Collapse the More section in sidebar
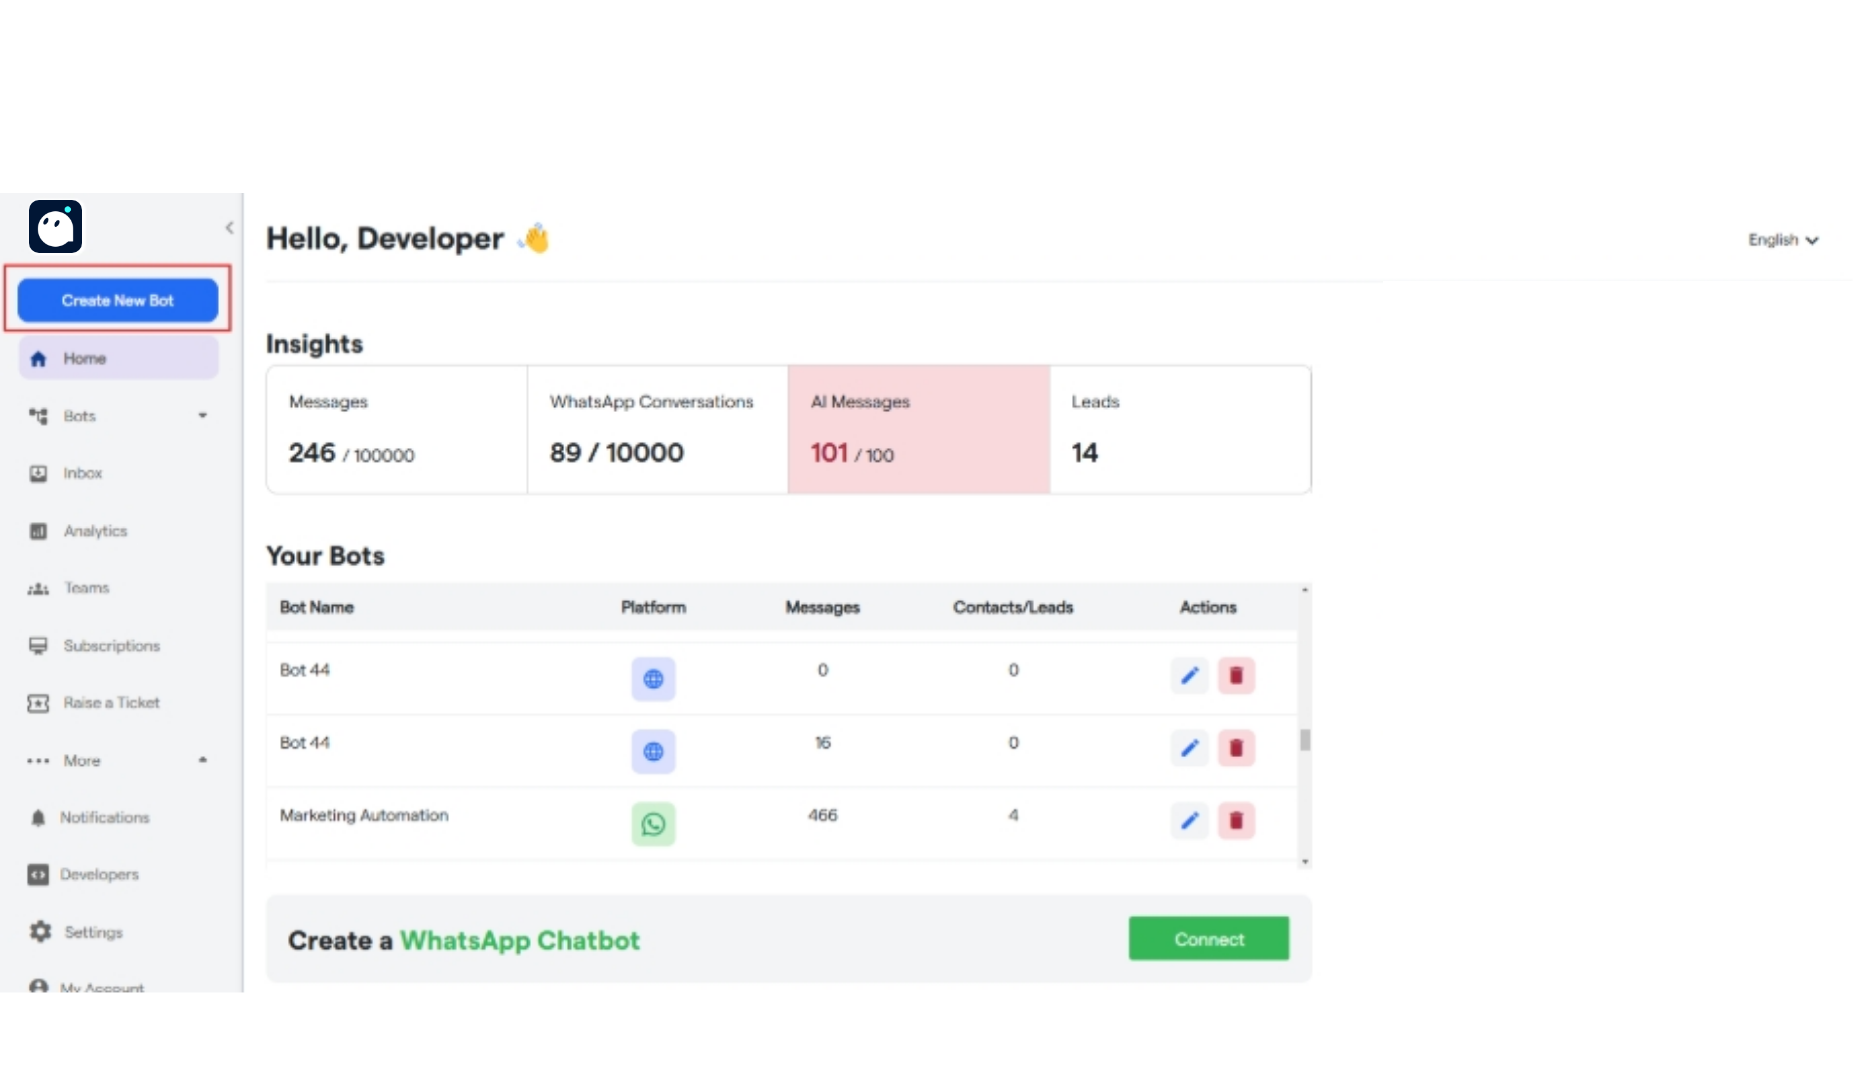Screen dimensions: 1866x1080 coord(203,759)
